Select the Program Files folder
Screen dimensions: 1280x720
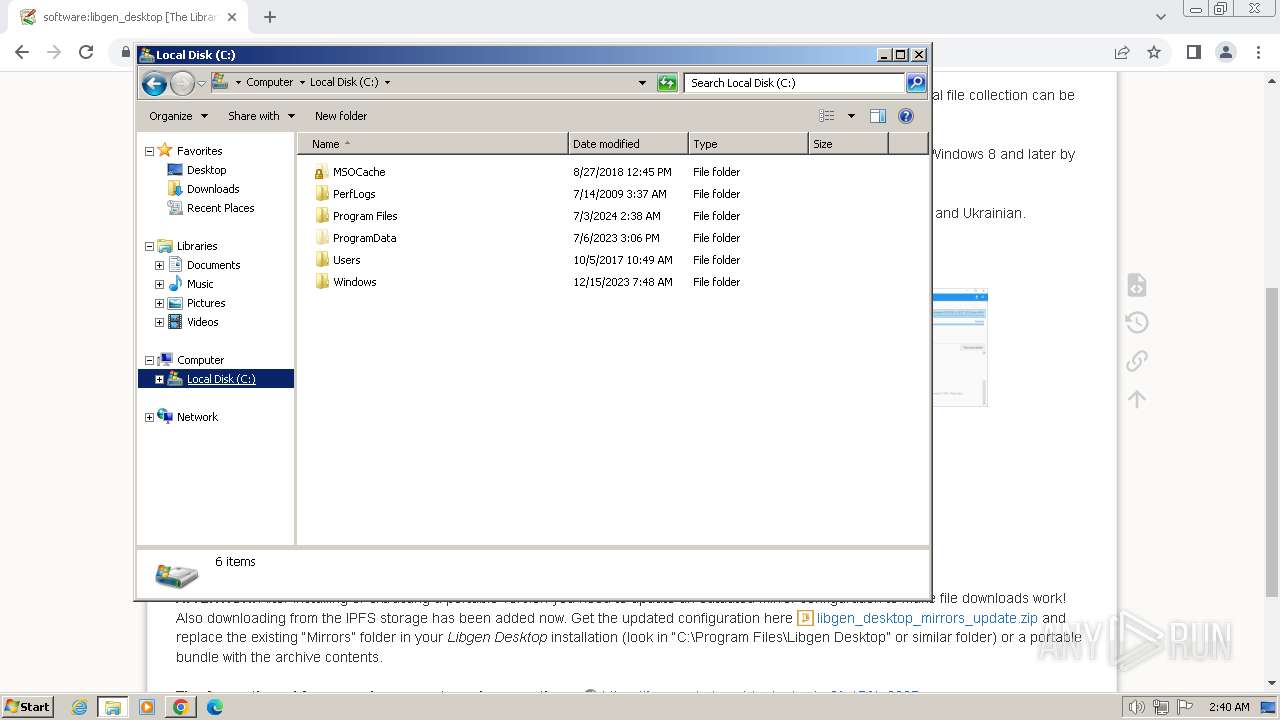coord(365,216)
